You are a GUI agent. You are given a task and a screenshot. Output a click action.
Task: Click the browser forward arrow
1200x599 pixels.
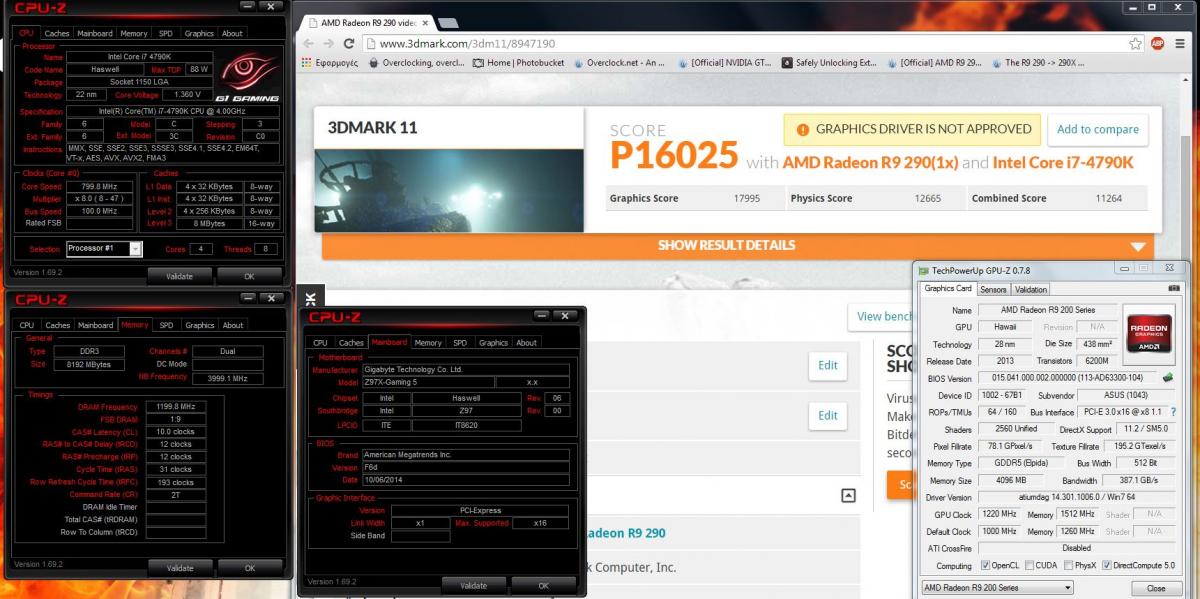point(326,43)
